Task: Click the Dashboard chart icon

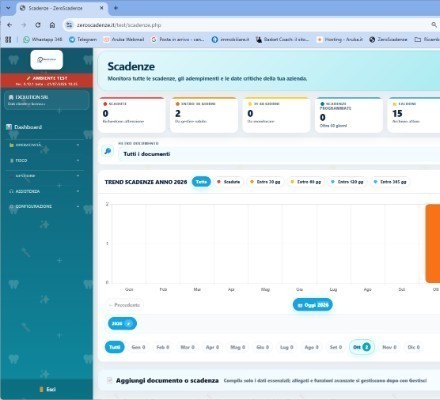Action: pyautogui.click(x=9, y=127)
